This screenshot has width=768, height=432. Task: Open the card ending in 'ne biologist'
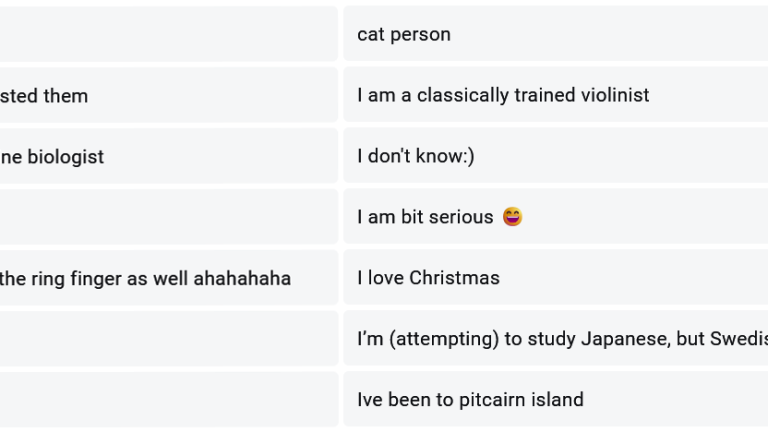tap(168, 156)
